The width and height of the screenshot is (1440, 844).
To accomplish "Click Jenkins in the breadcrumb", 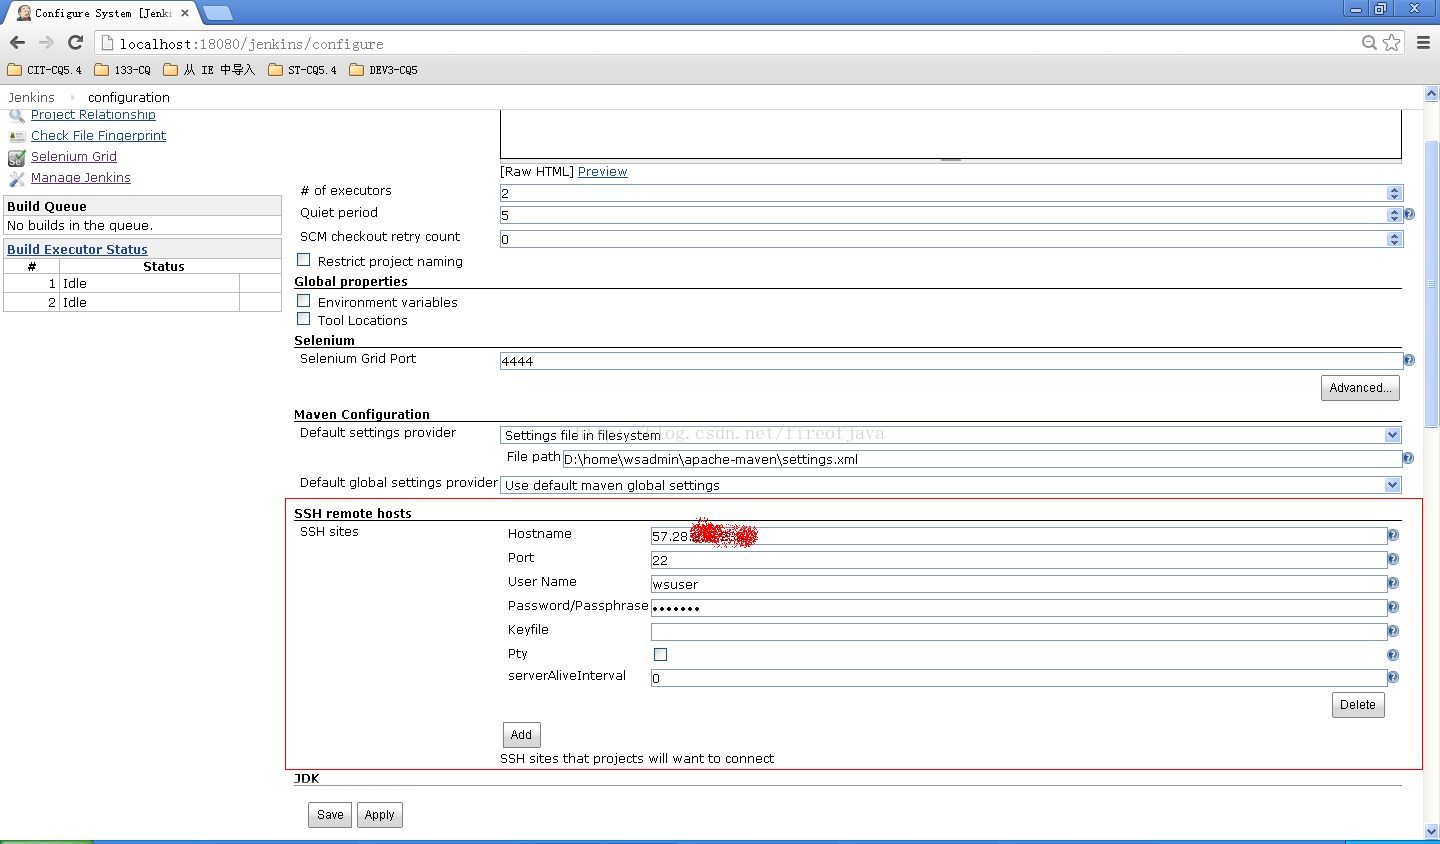I will pos(31,97).
